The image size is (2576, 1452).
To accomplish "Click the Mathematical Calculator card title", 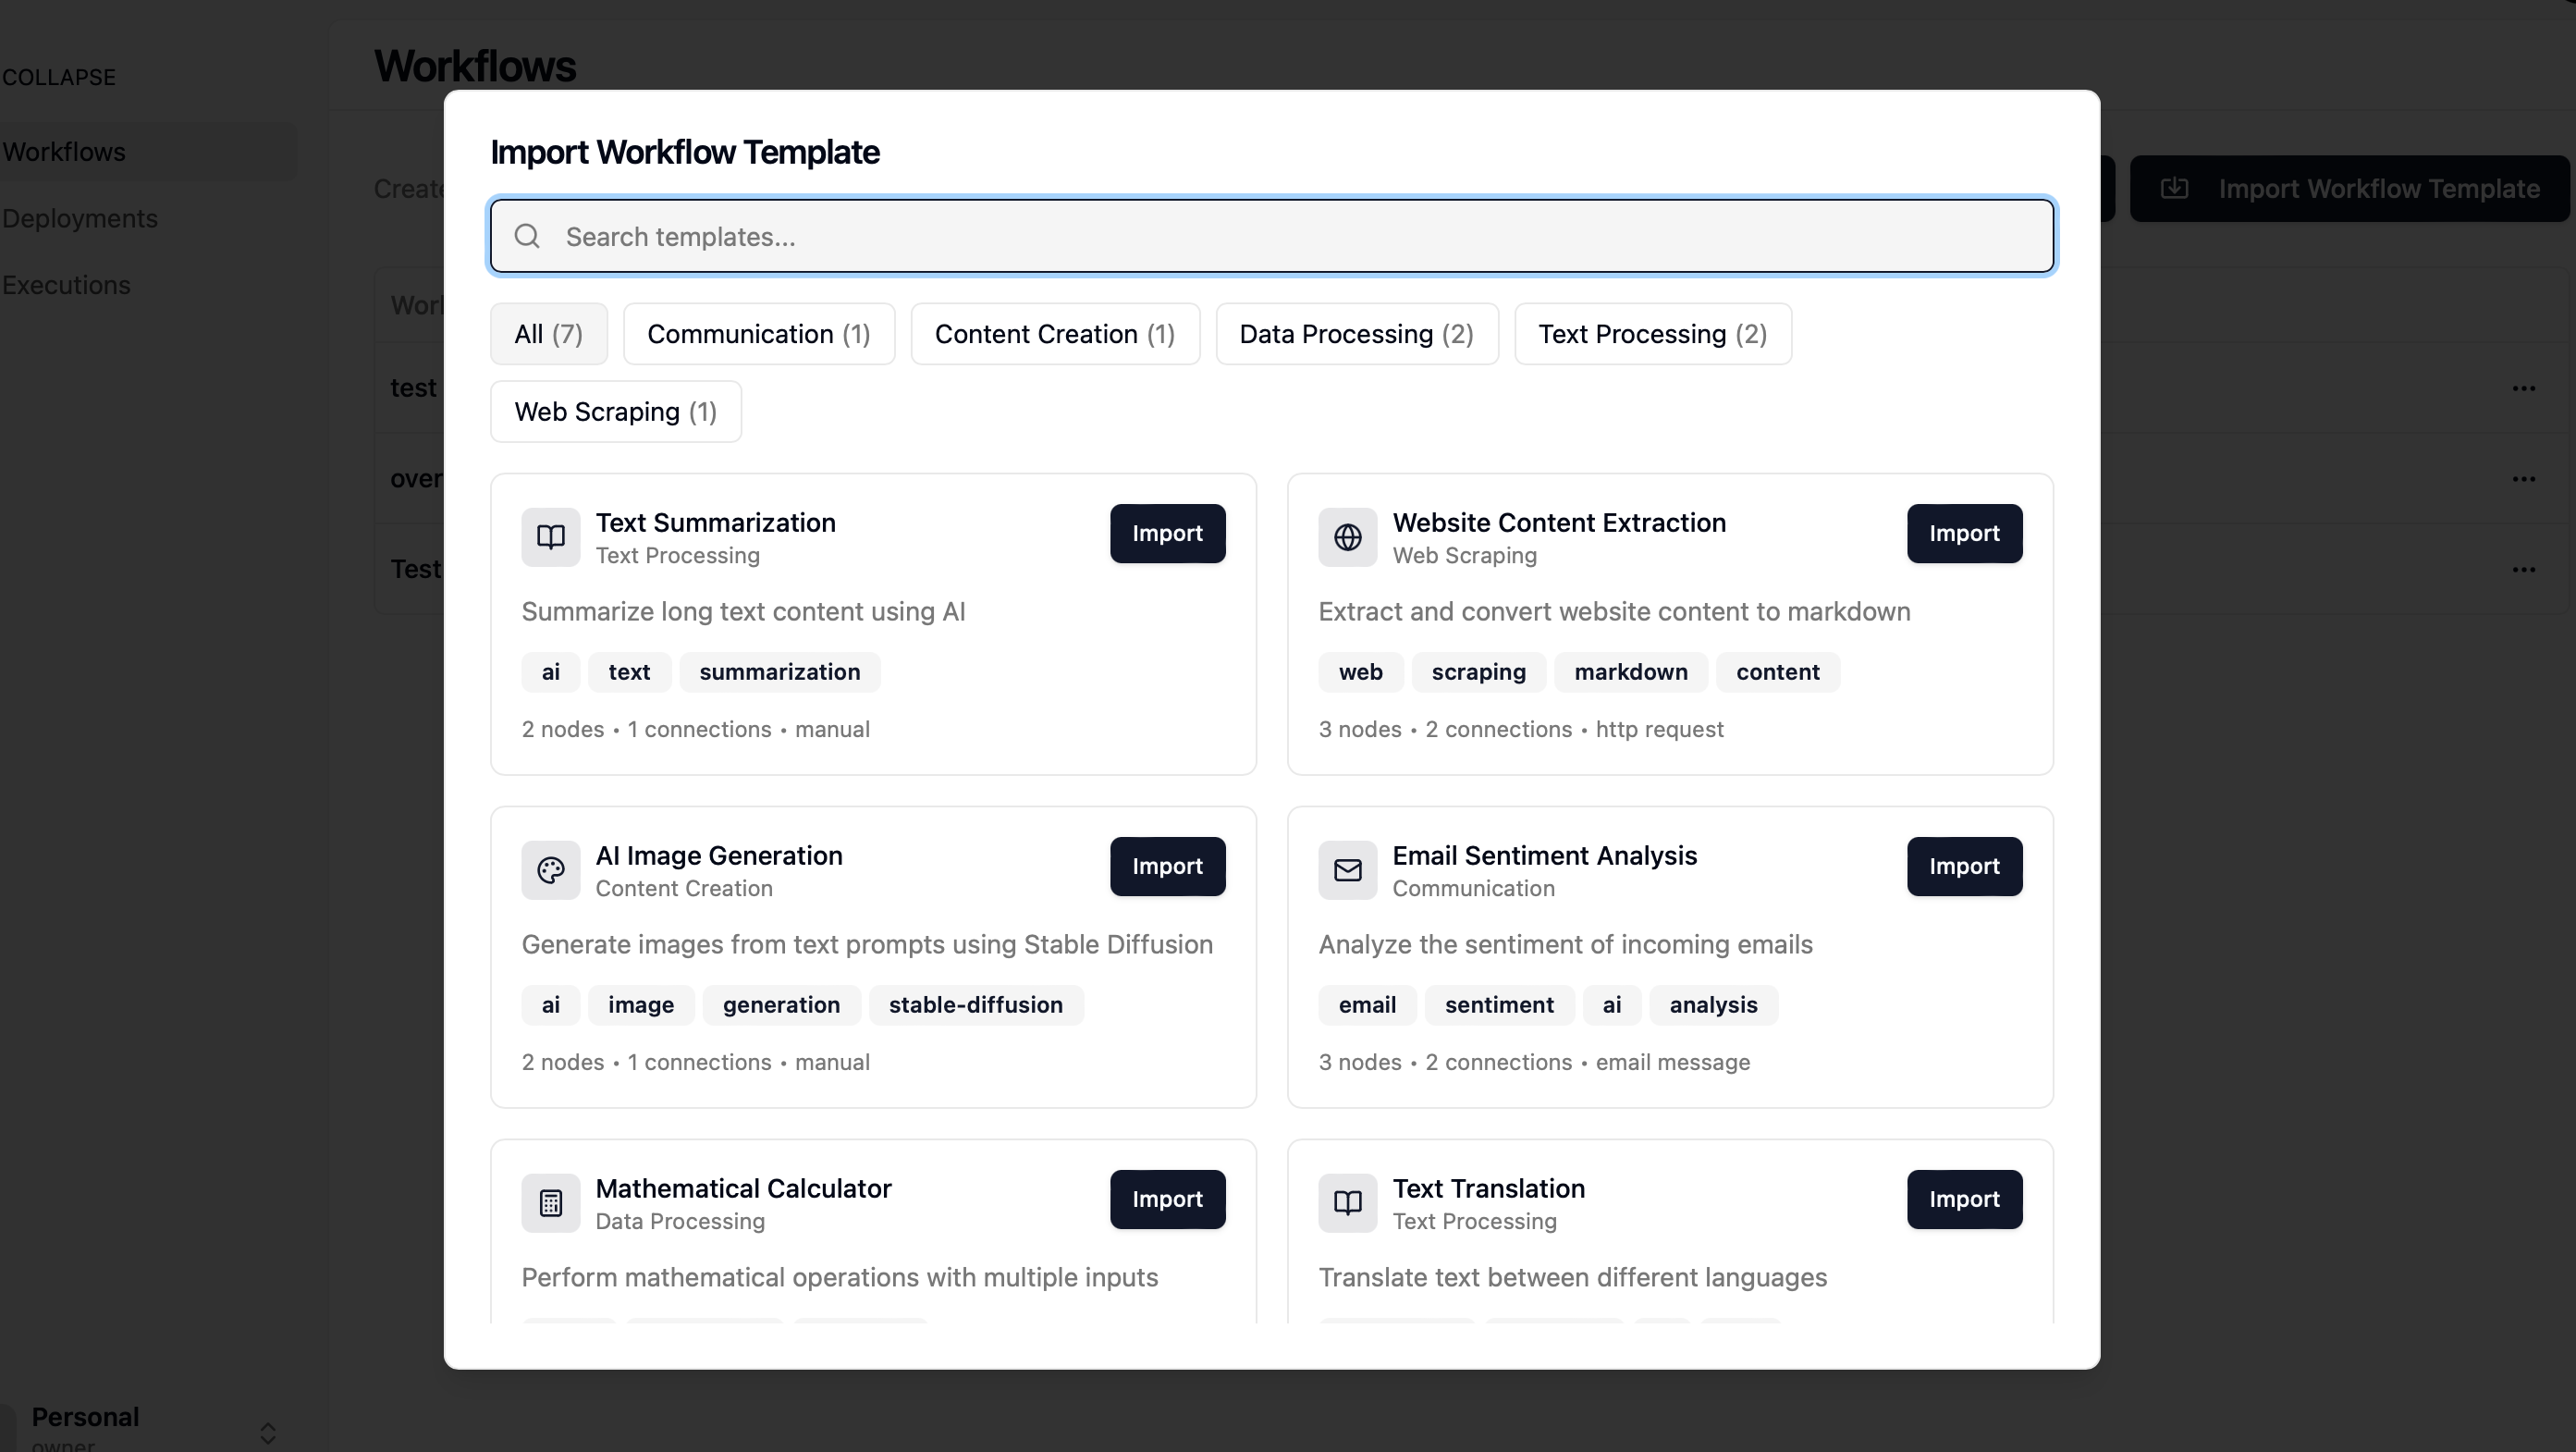I will [743, 1188].
